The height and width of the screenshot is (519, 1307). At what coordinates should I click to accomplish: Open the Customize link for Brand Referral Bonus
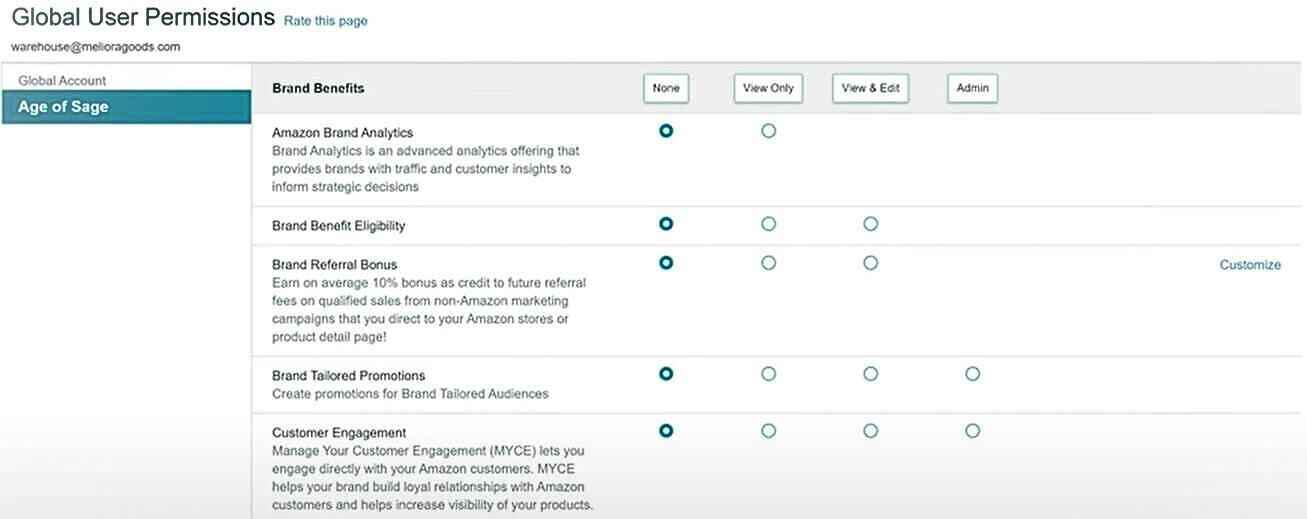(x=1249, y=265)
